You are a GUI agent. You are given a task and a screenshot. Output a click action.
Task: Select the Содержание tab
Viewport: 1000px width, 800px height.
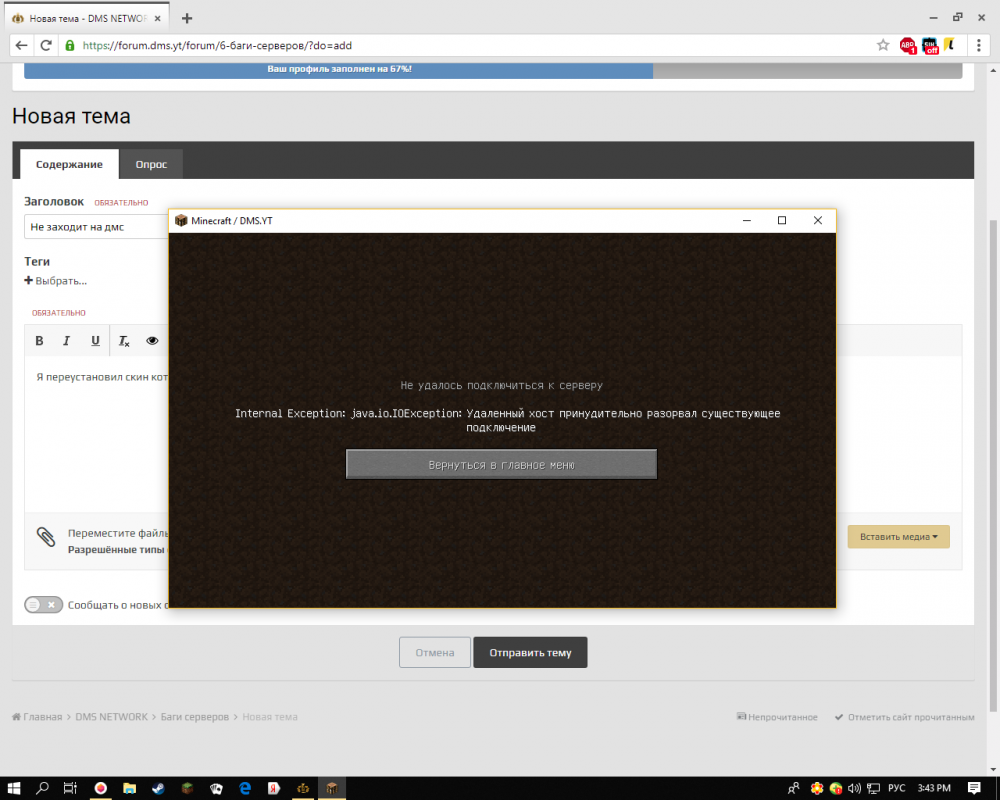point(69,164)
